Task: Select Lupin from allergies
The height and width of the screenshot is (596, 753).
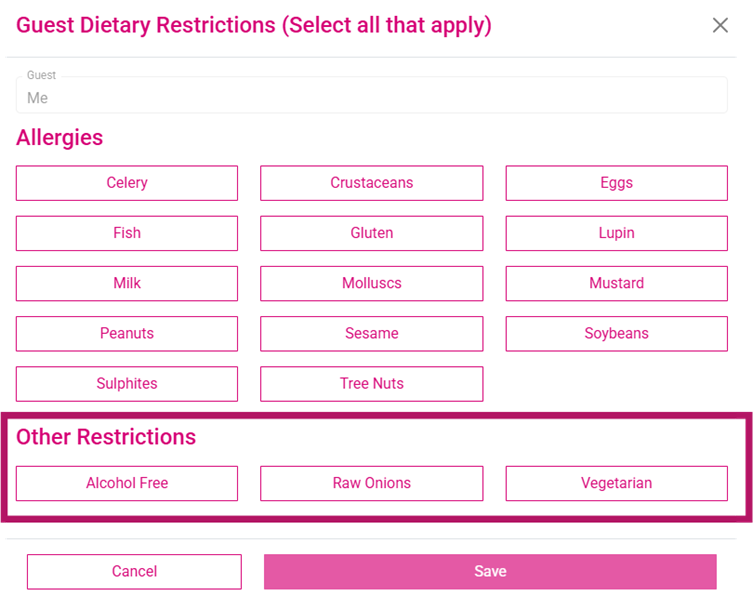Action: (617, 233)
